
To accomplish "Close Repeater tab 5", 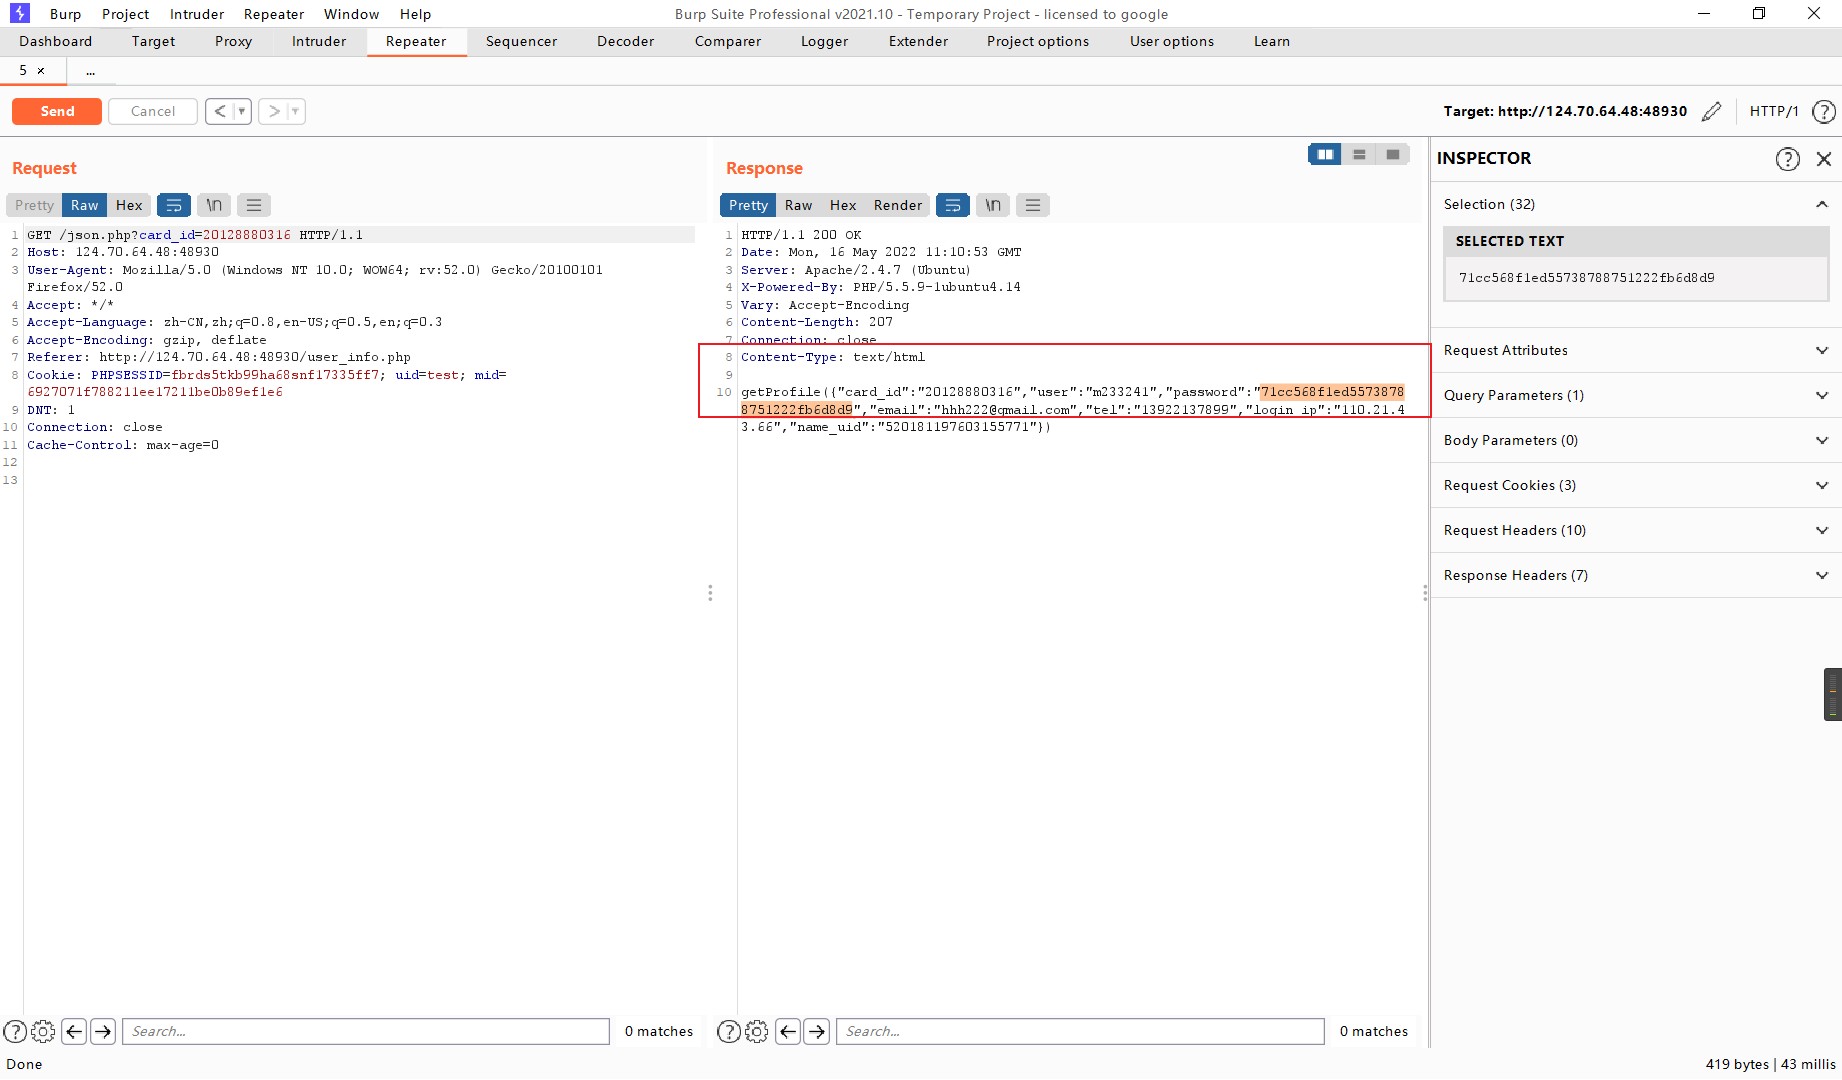I will (41, 70).
